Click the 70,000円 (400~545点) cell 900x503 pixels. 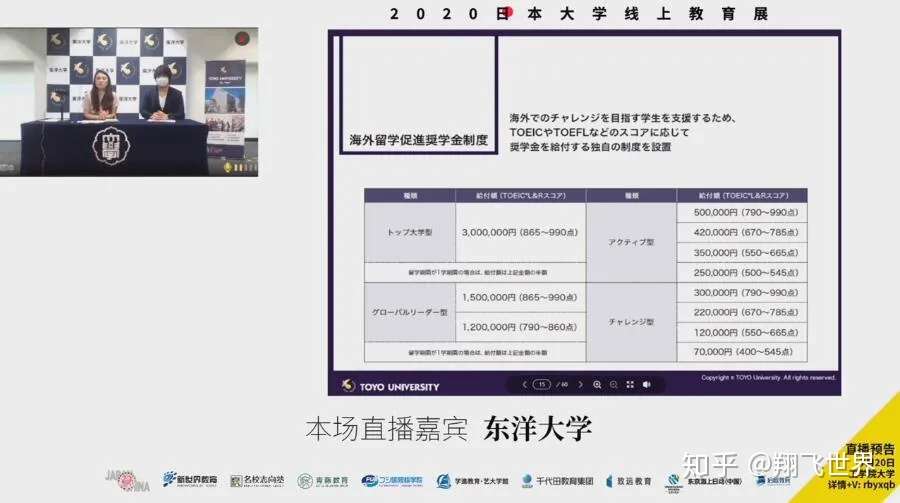click(x=742, y=352)
